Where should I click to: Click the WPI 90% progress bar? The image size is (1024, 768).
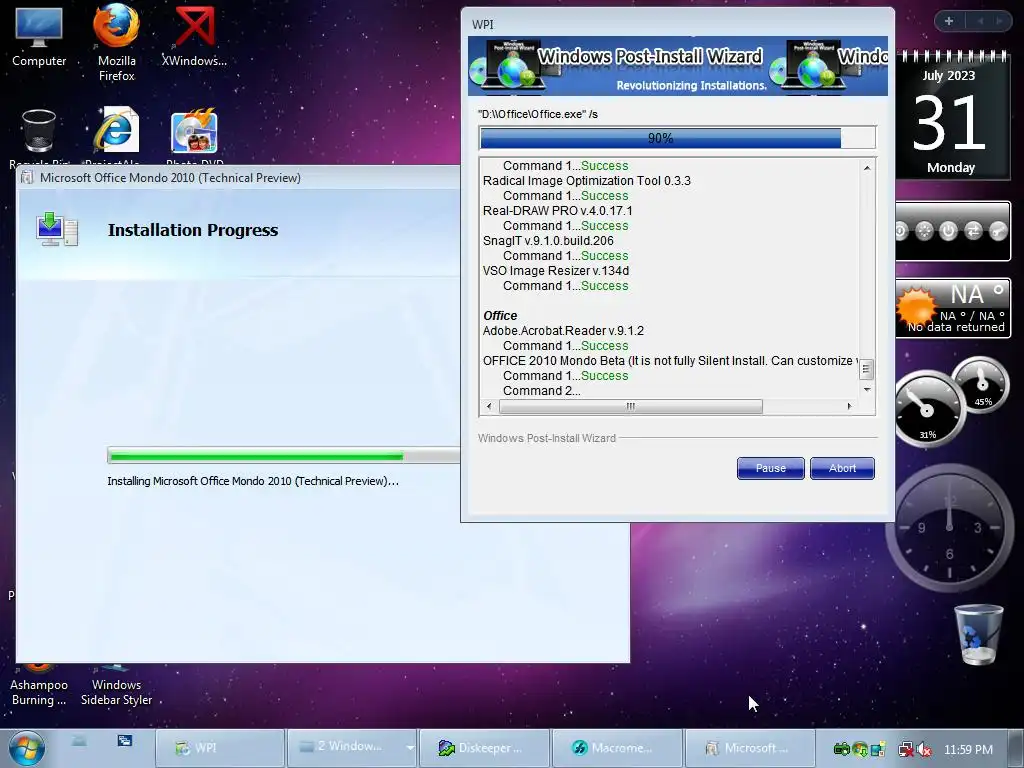(x=677, y=138)
